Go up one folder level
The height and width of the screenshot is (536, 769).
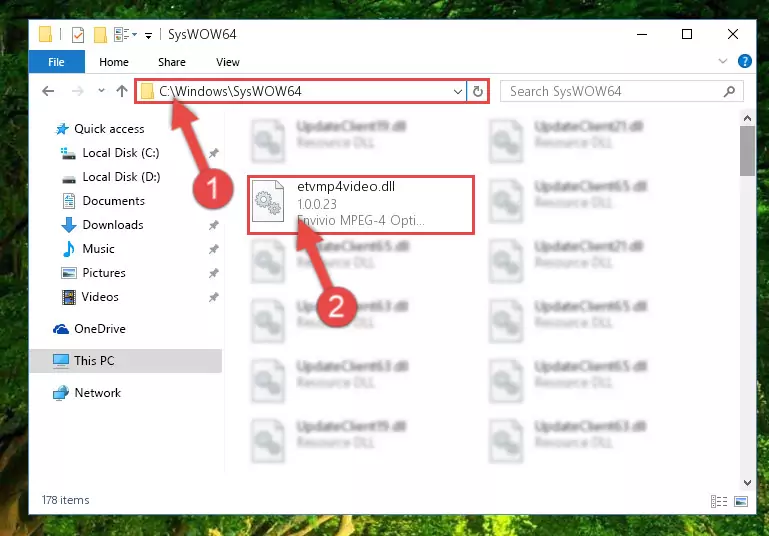(122, 91)
